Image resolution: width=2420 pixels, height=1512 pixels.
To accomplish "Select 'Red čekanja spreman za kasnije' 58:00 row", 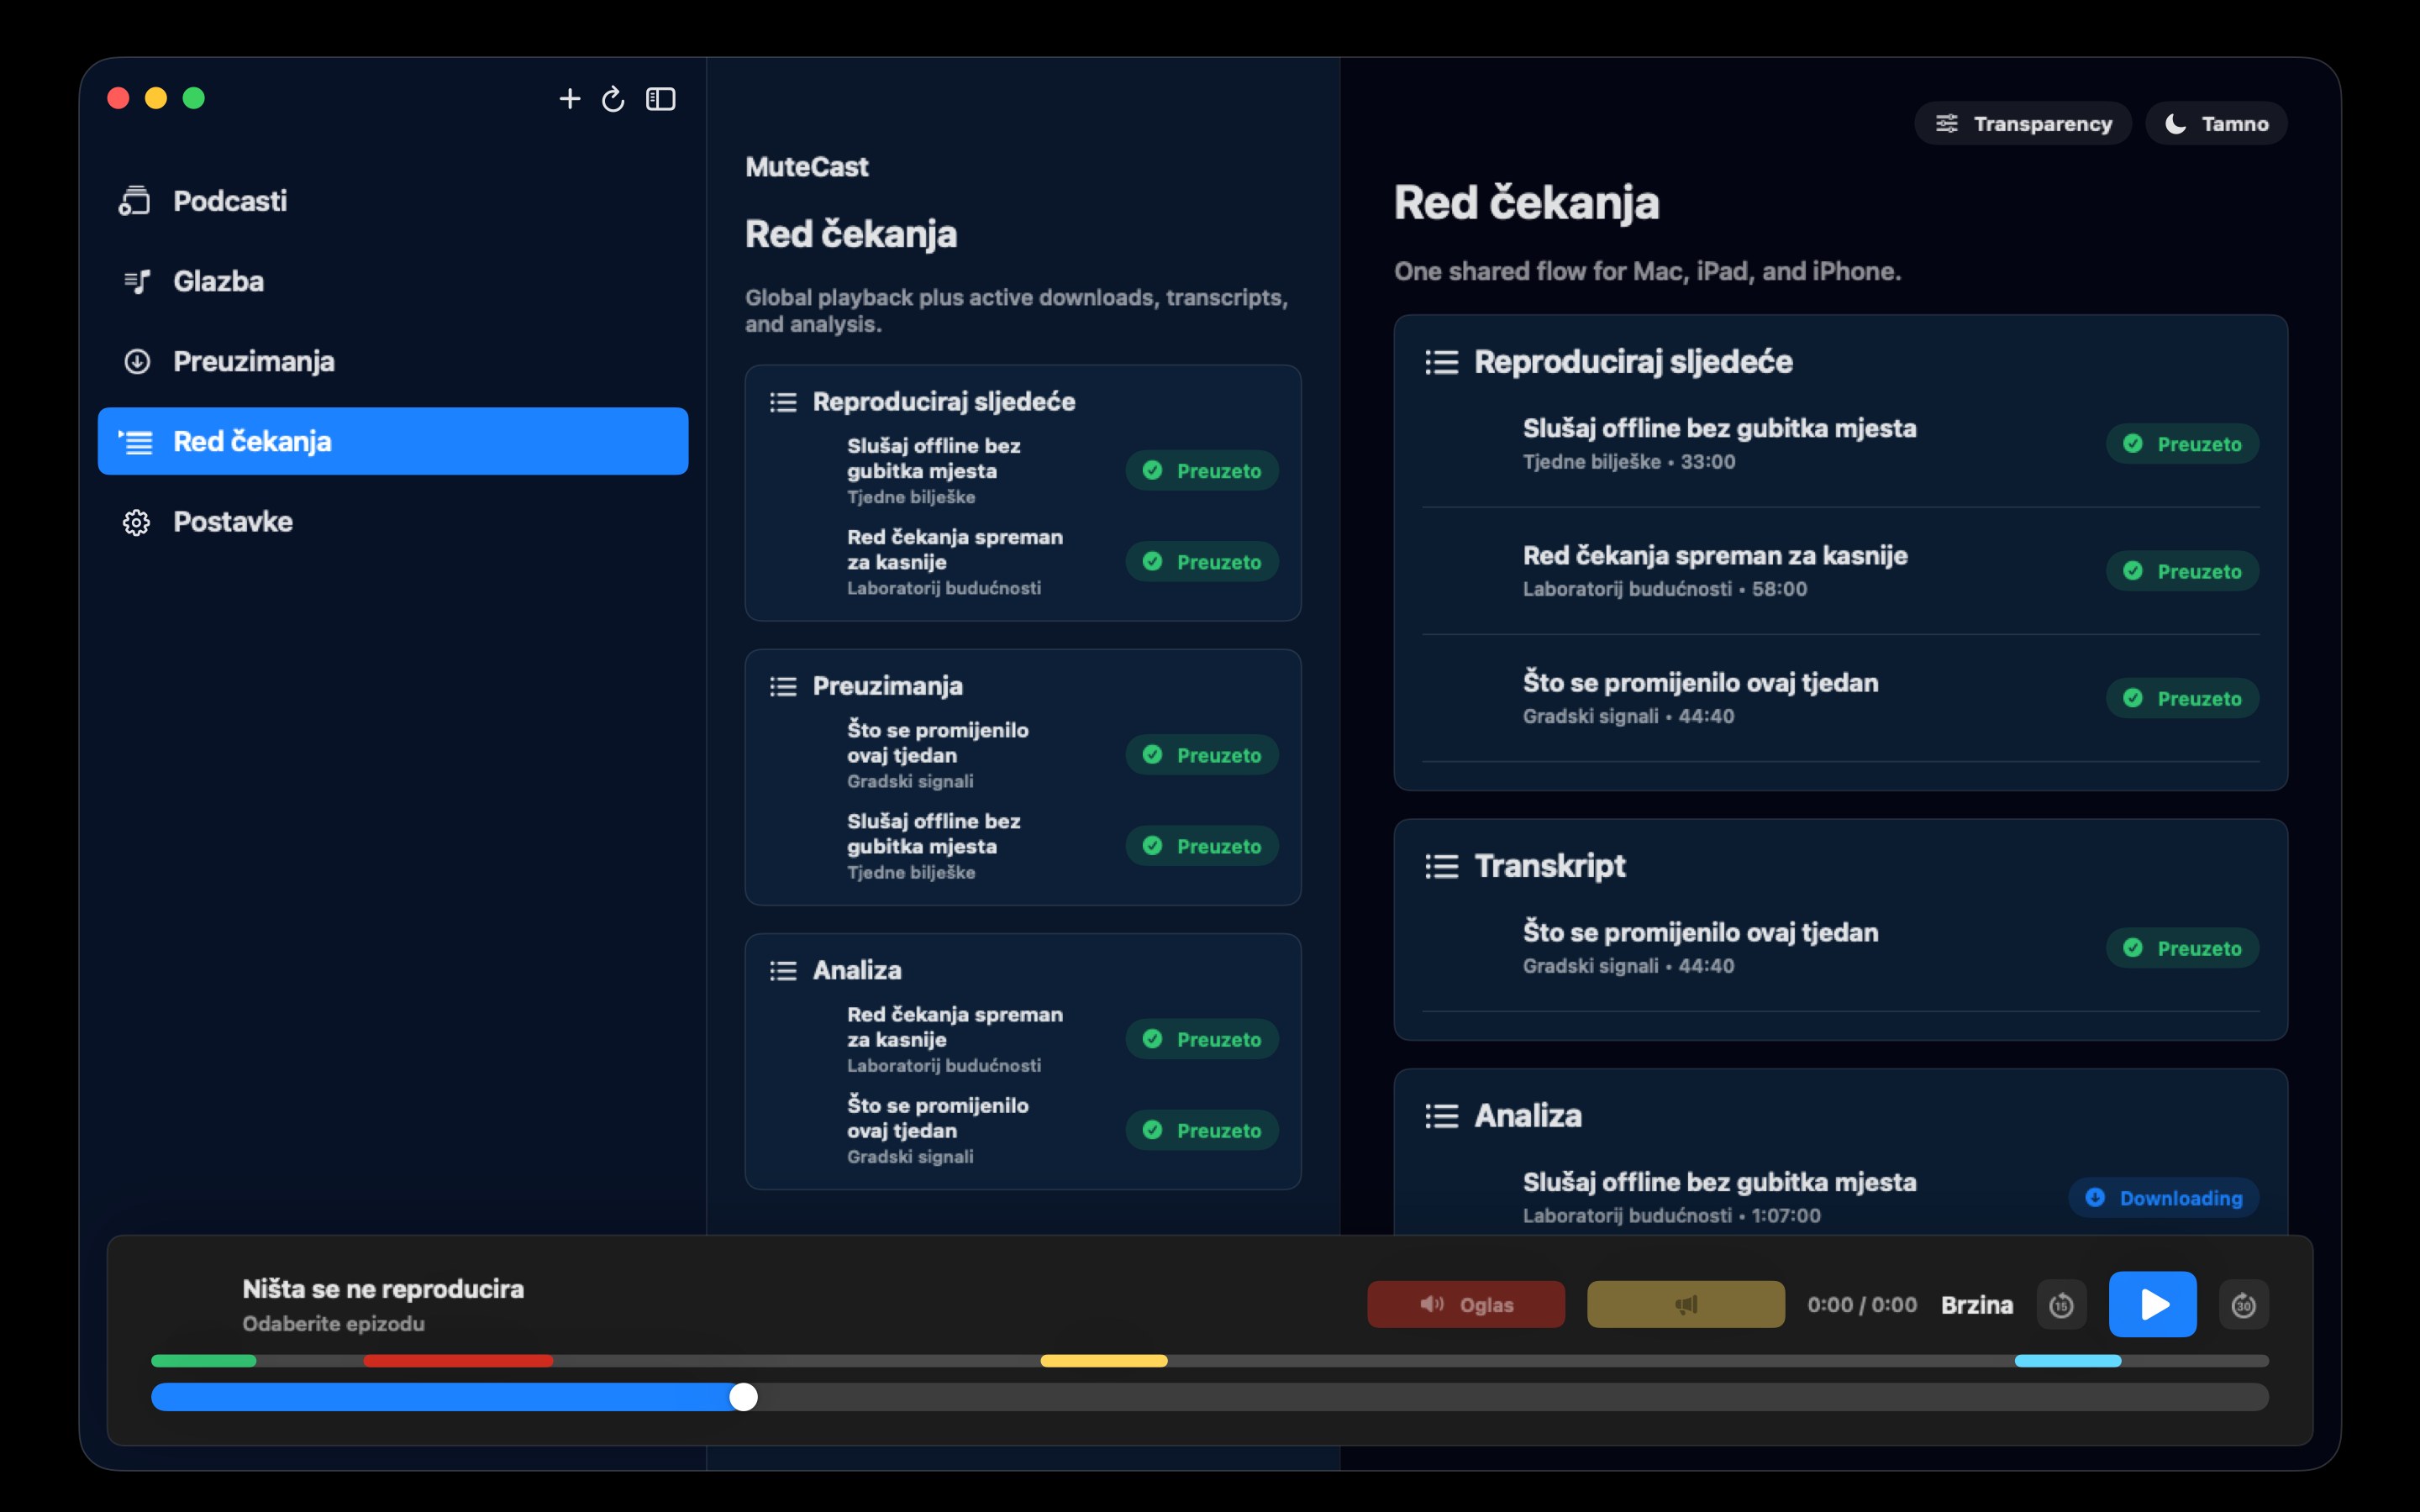I will (1840, 571).
